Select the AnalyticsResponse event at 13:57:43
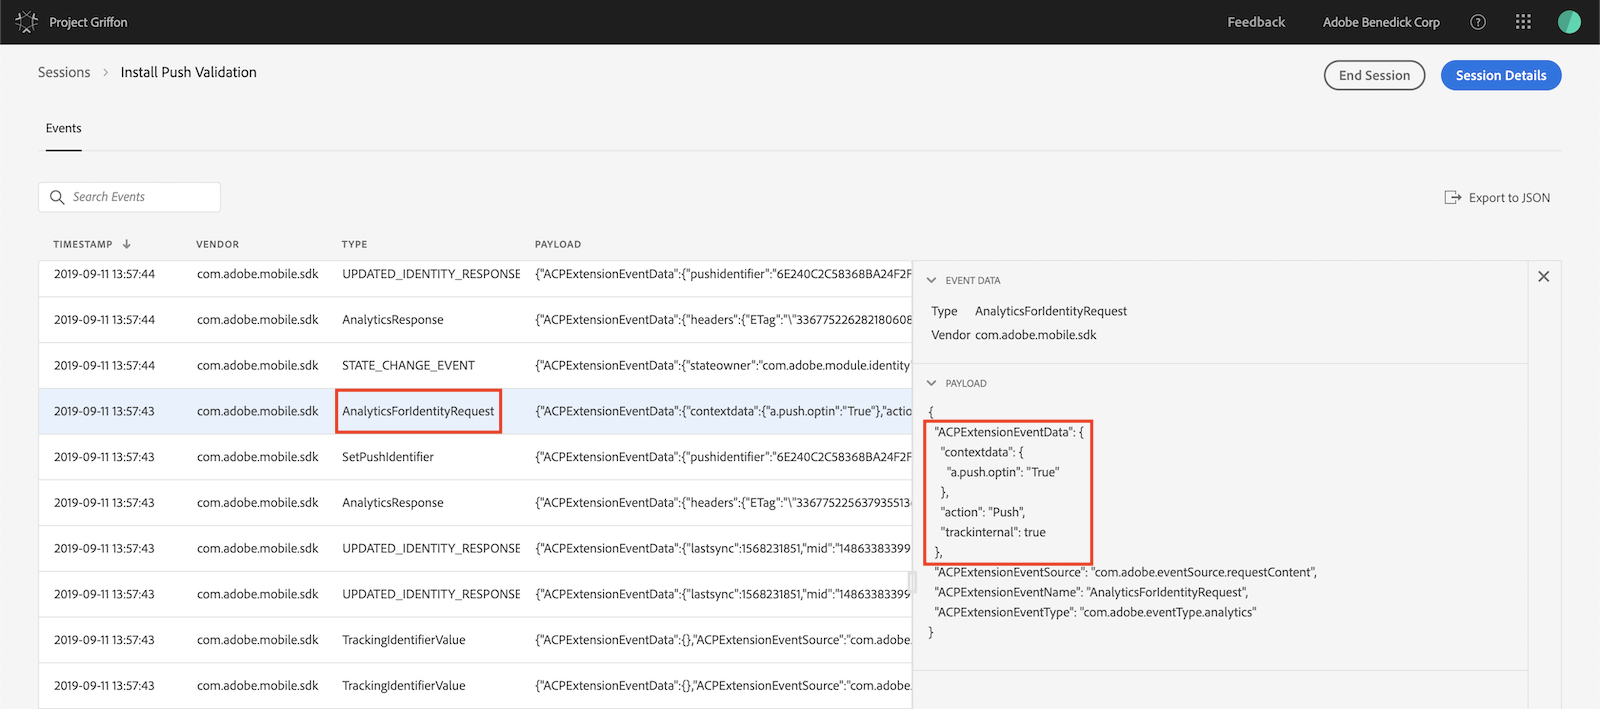The height and width of the screenshot is (709, 1600). [393, 503]
